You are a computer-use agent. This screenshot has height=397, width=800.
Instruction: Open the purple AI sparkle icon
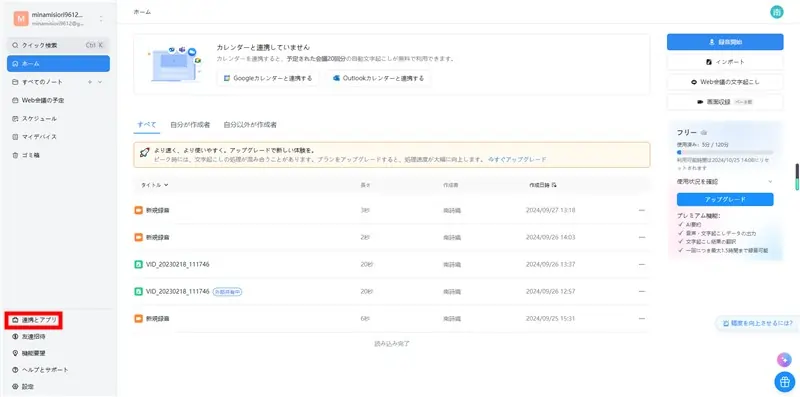(784, 360)
